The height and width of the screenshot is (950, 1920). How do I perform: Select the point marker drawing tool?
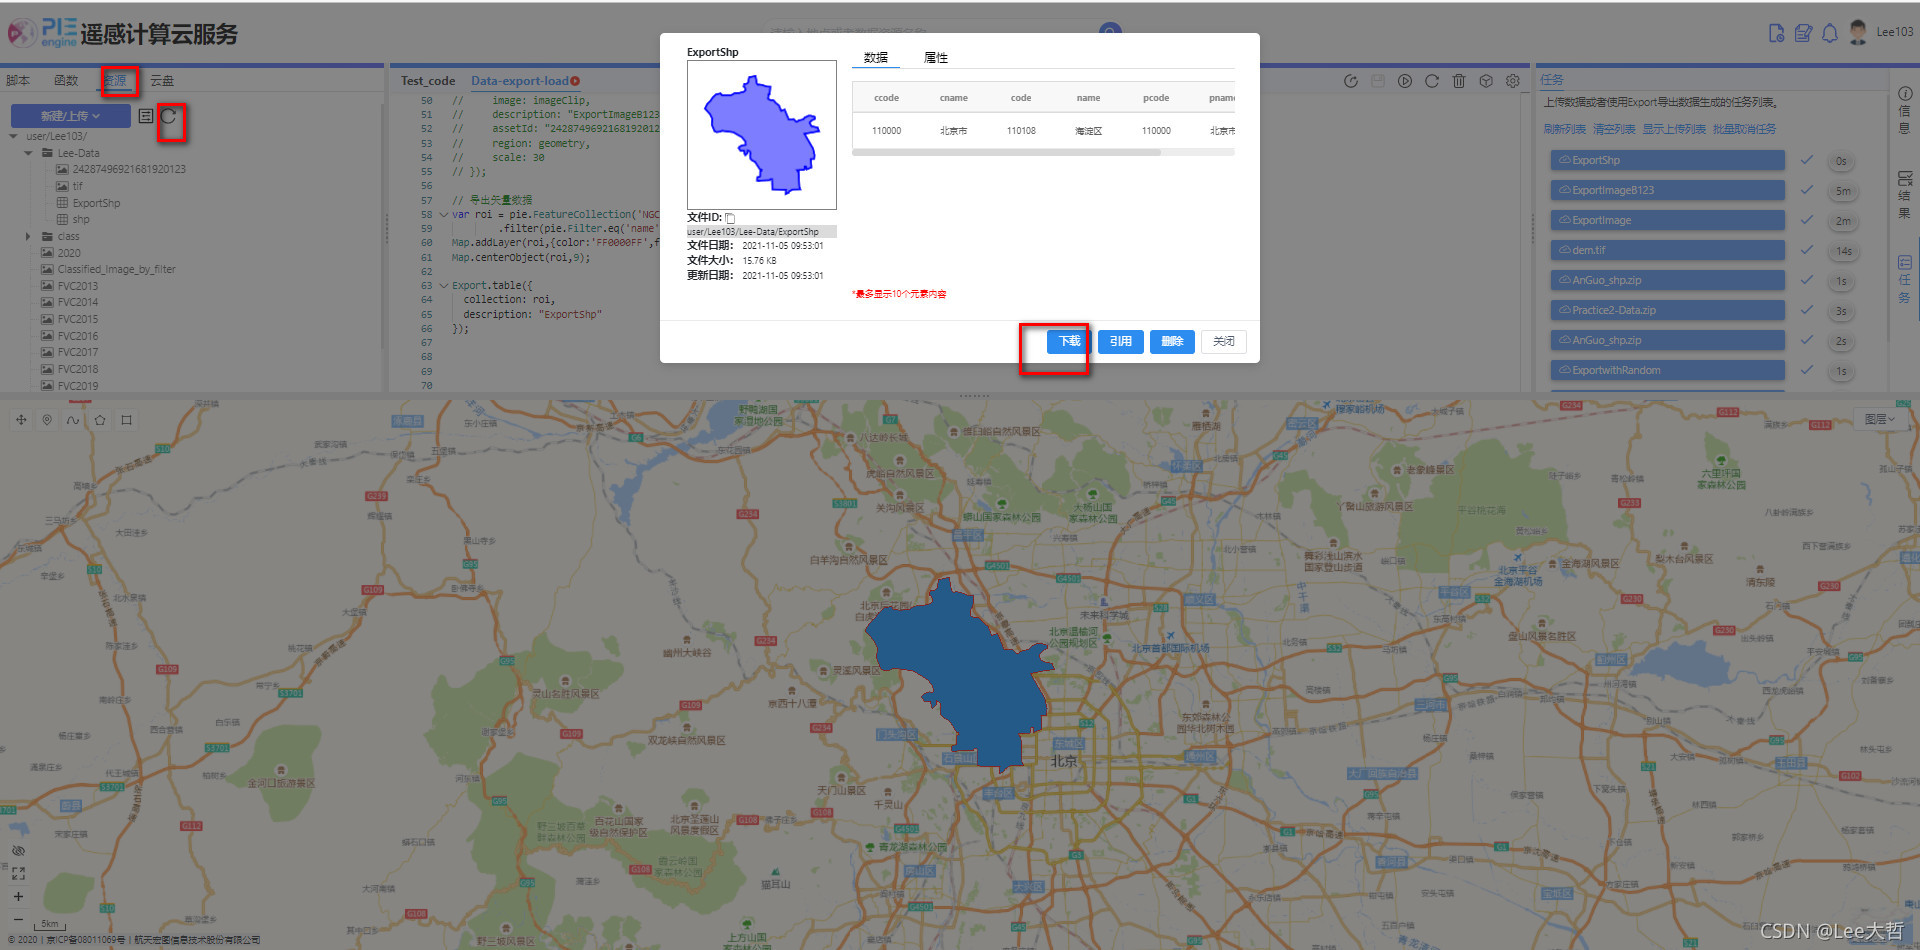click(47, 420)
